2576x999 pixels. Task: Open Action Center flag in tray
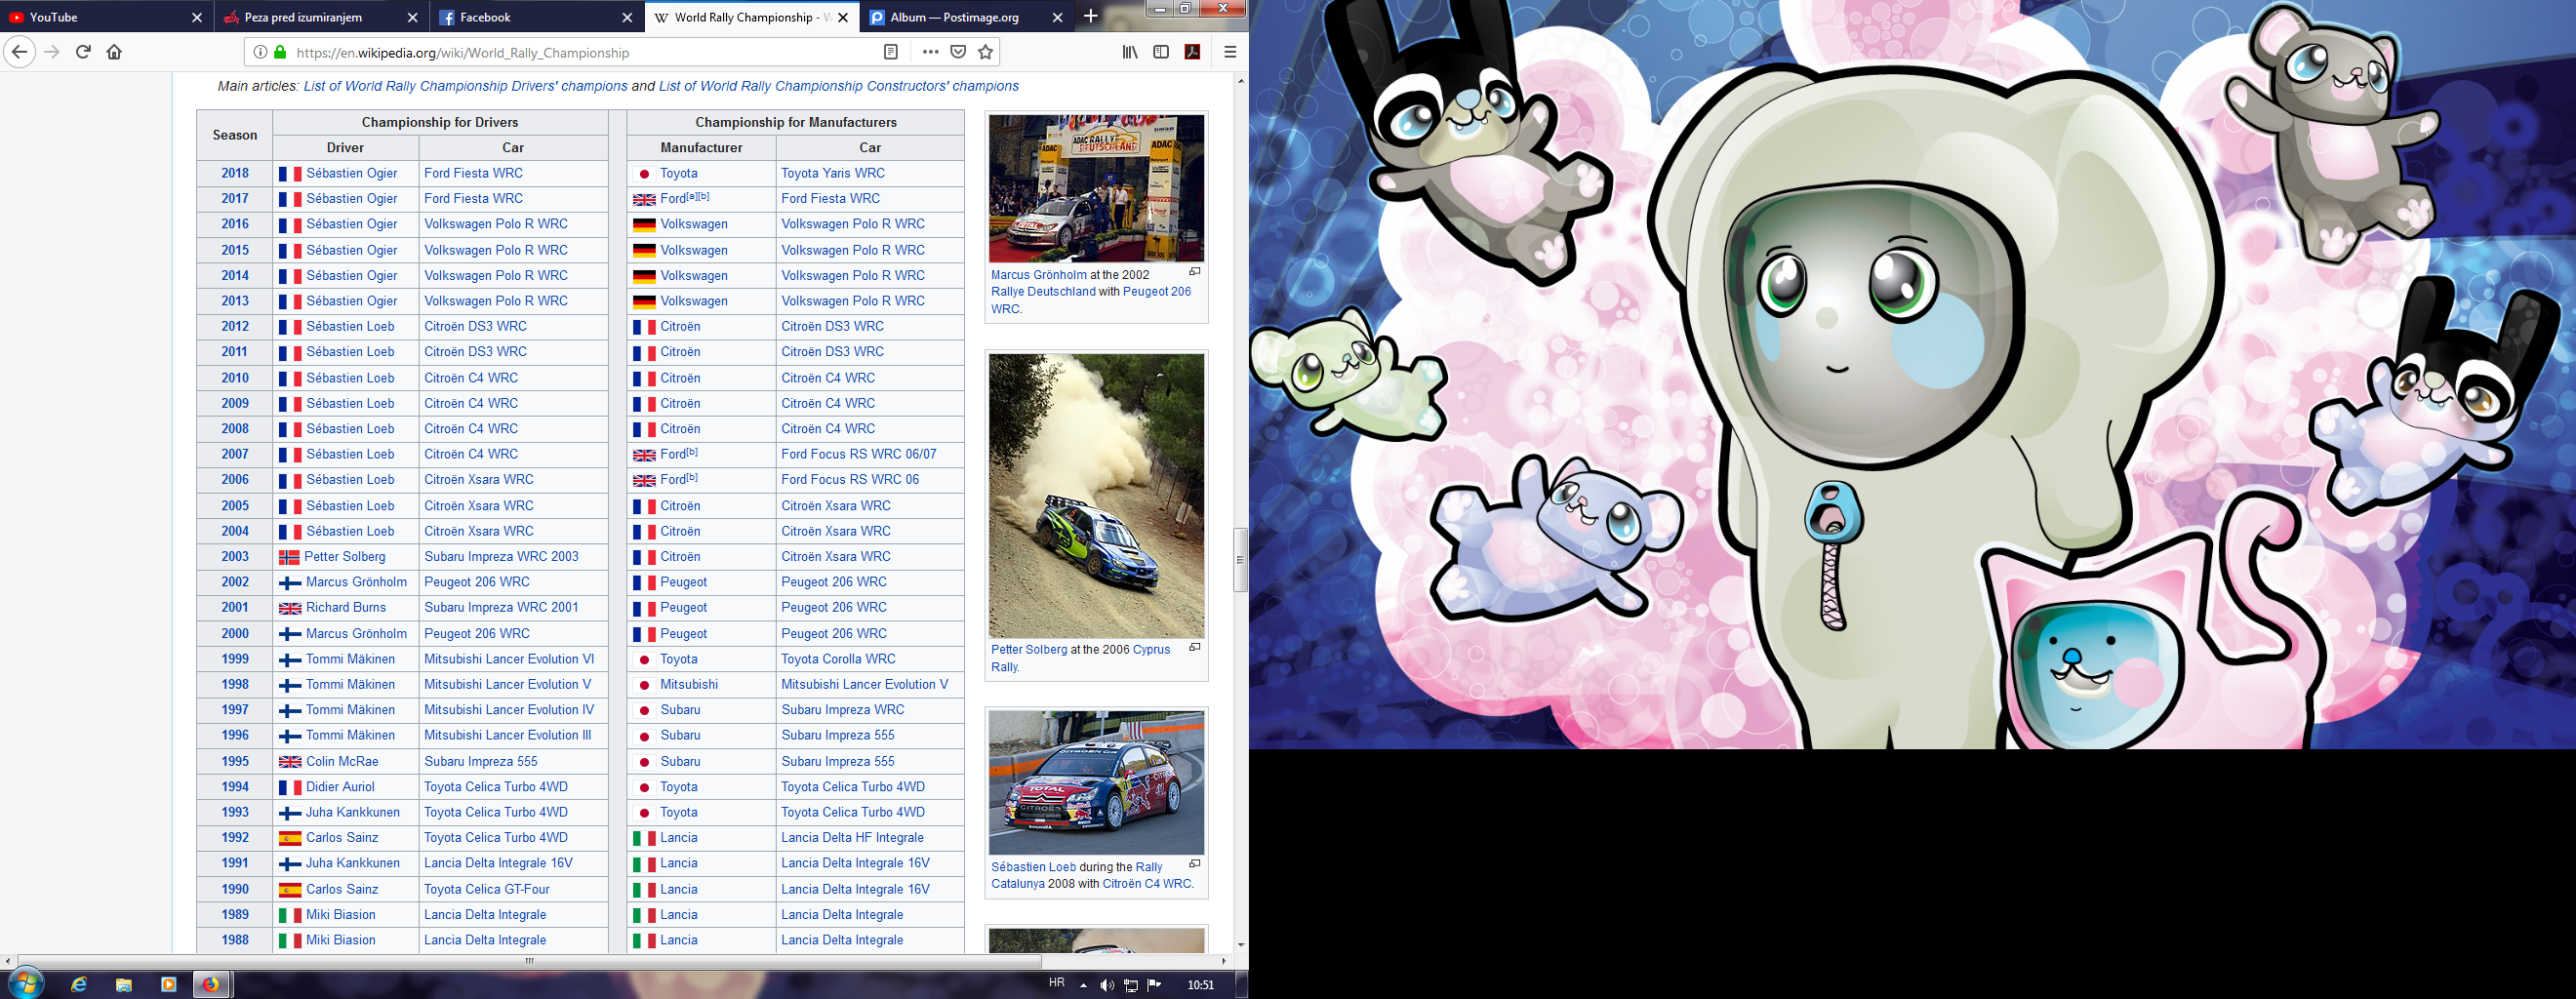tap(1154, 985)
